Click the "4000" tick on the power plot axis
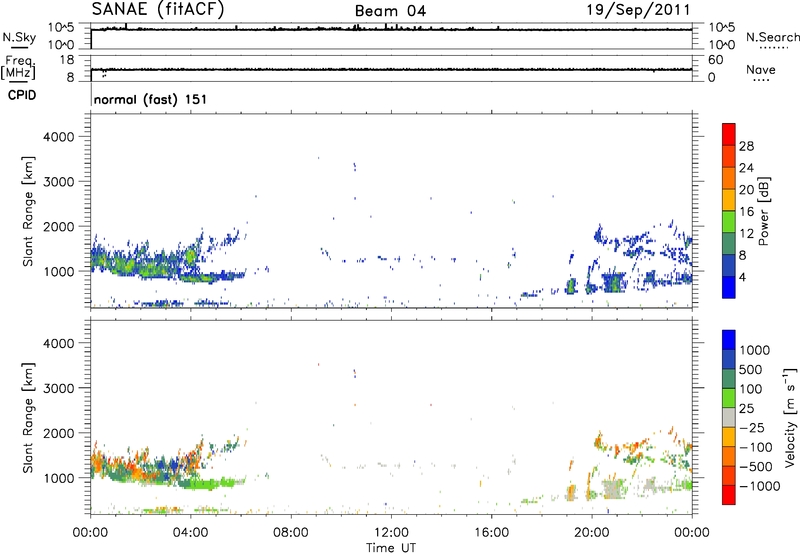This screenshot has height=554, width=800. pos(59,137)
